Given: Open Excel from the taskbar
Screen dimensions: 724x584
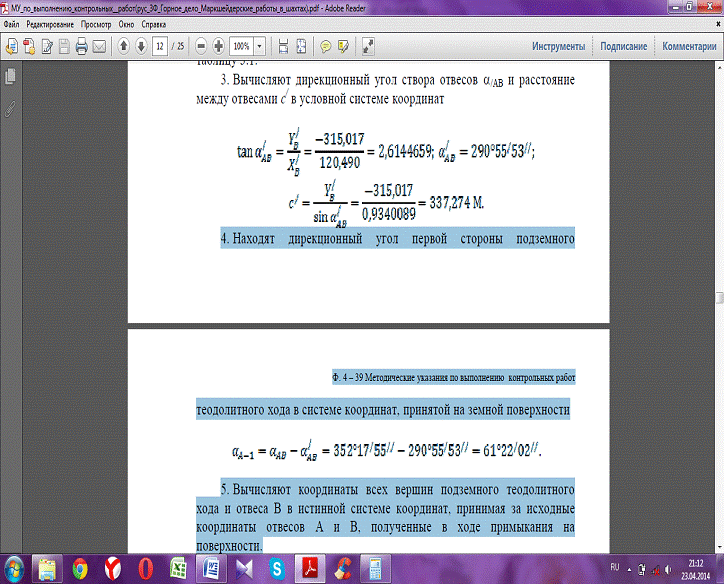Looking at the screenshot, I should [x=178, y=569].
